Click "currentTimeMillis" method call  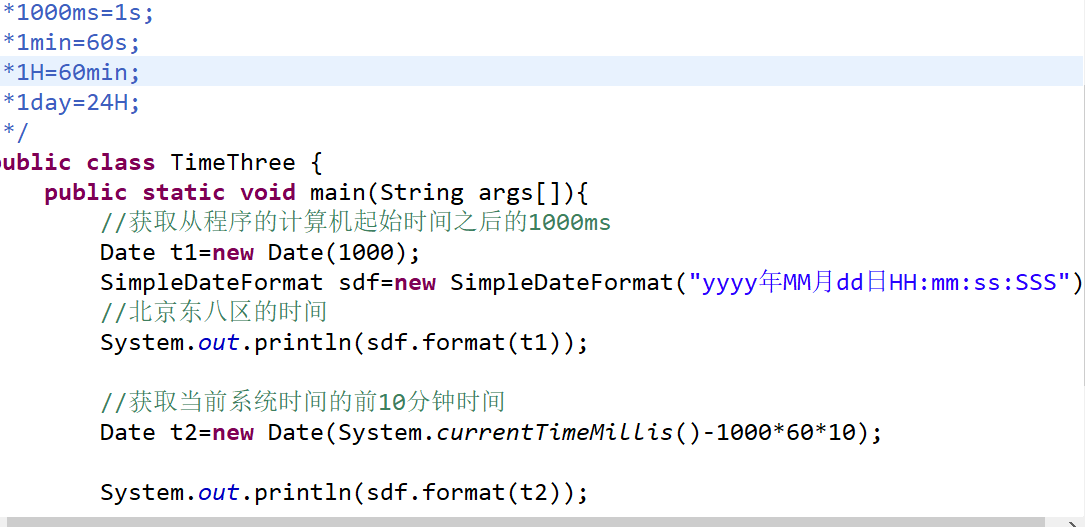(x=555, y=433)
